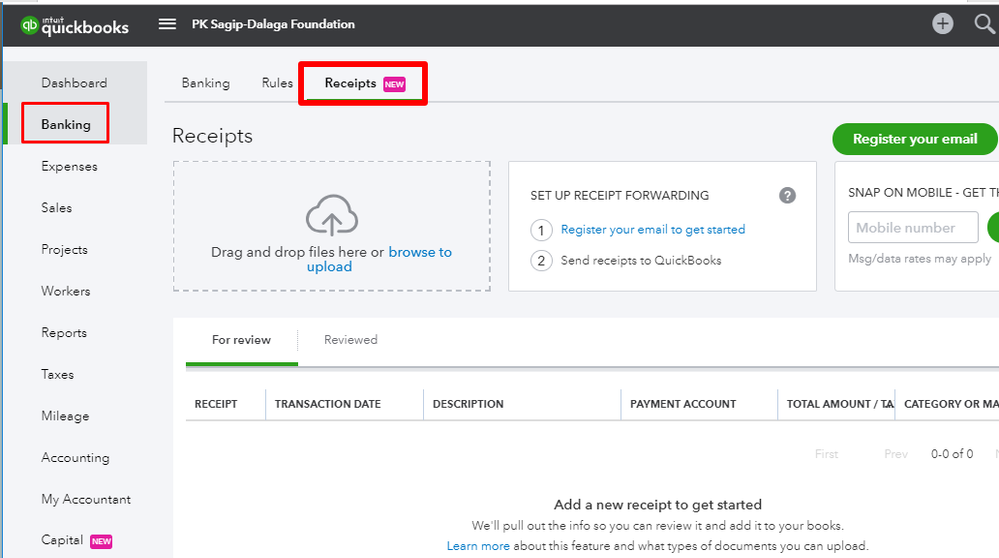Open the Reports sidebar item
This screenshot has height=558, width=999.
(x=64, y=333)
